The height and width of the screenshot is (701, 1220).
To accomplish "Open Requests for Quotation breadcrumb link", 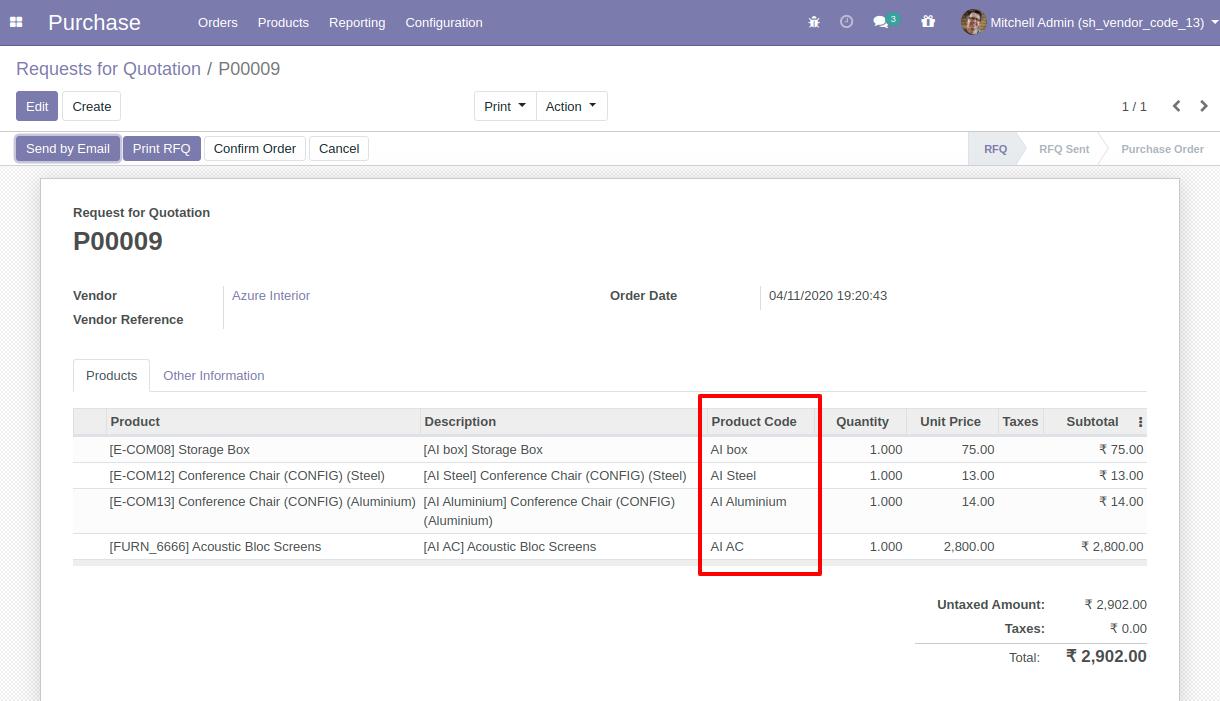I will tap(108, 69).
